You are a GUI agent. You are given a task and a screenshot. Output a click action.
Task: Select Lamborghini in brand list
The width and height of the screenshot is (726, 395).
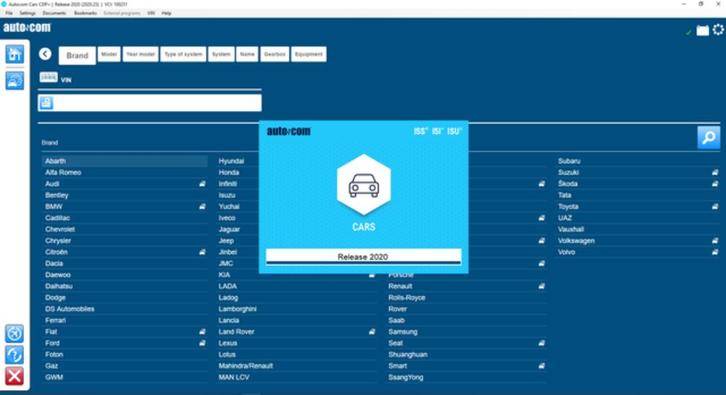(x=238, y=309)
